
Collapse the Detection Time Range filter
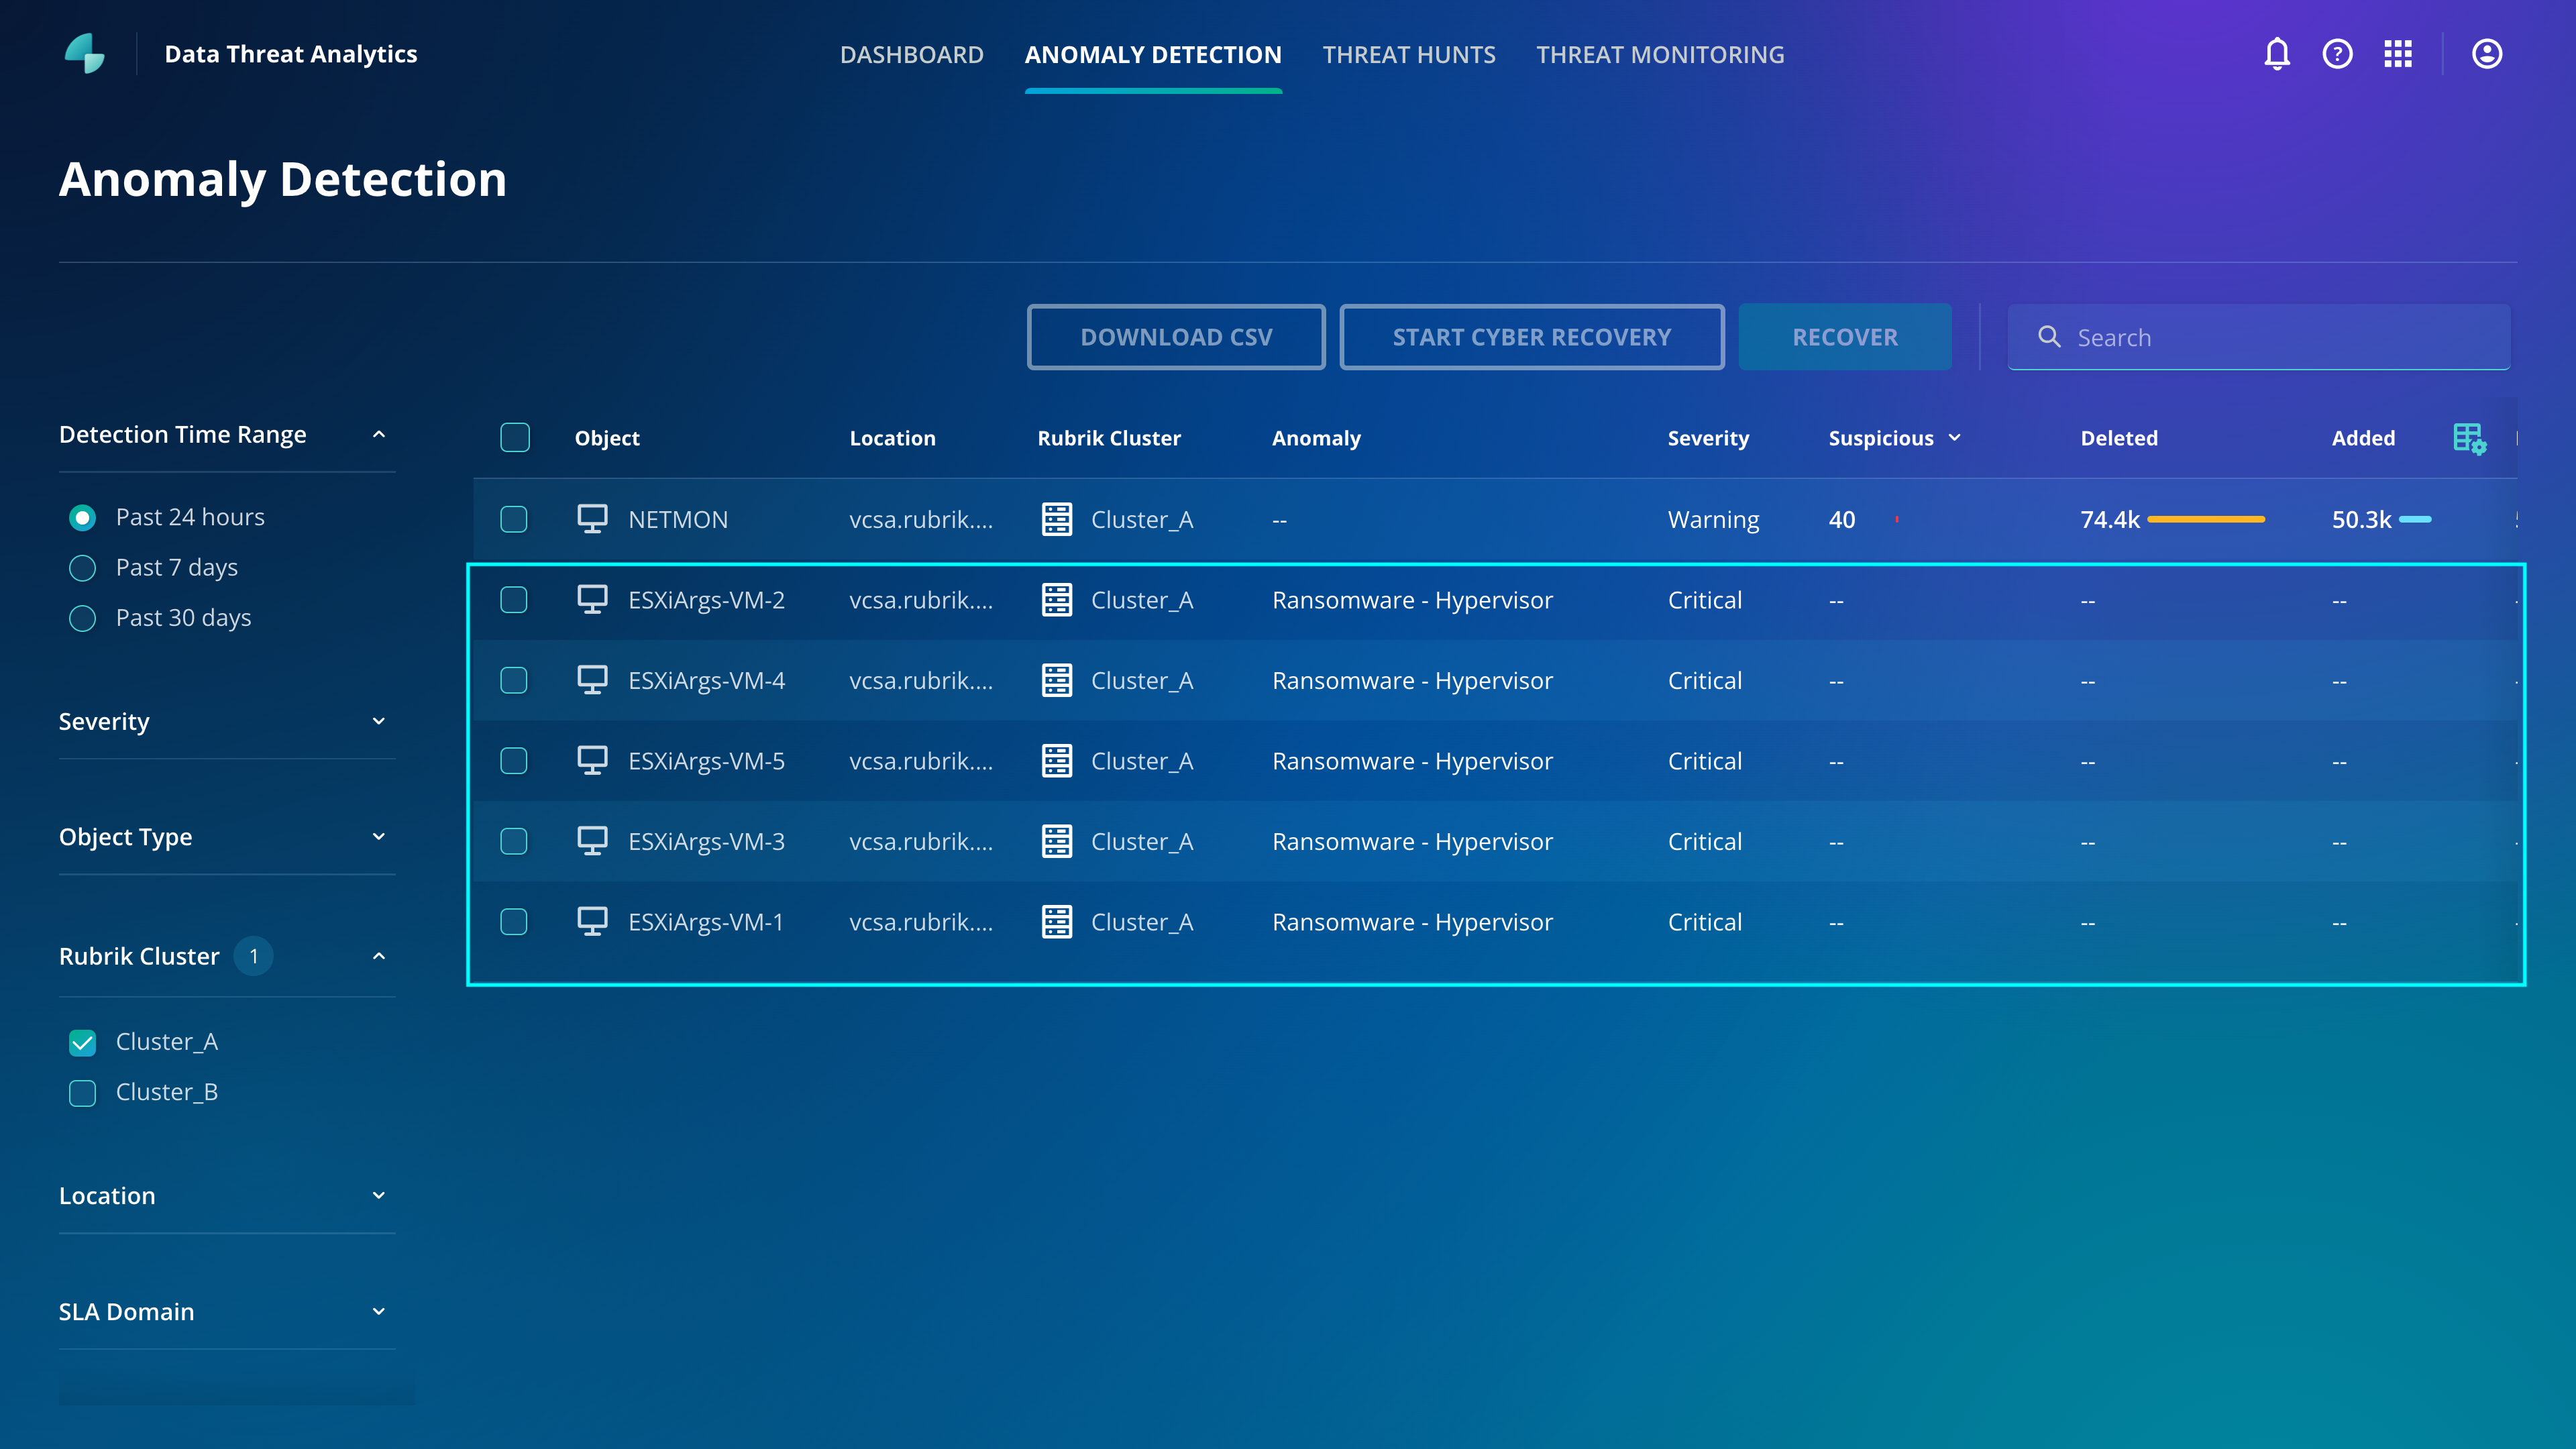pos(379,434)
